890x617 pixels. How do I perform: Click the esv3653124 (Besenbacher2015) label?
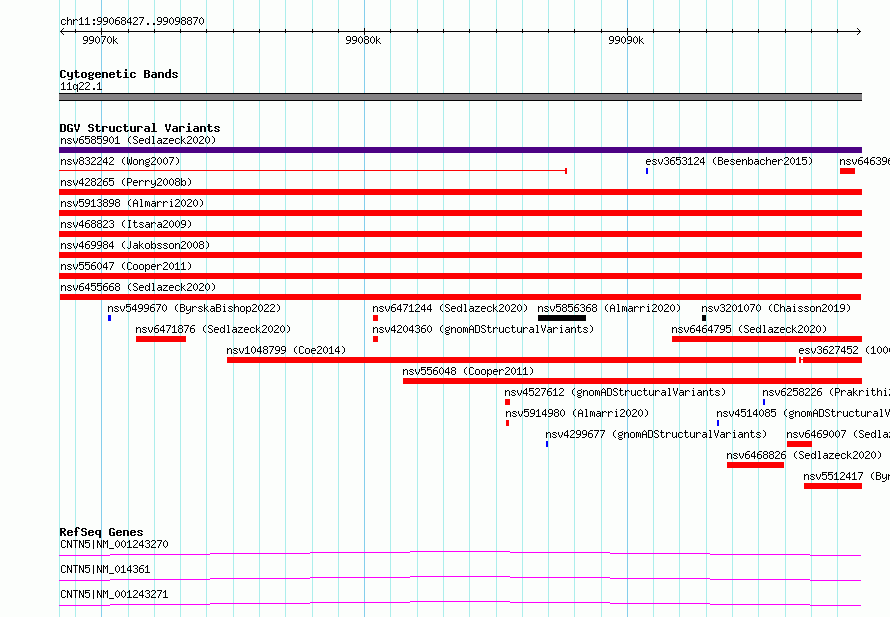click(729, 161)
